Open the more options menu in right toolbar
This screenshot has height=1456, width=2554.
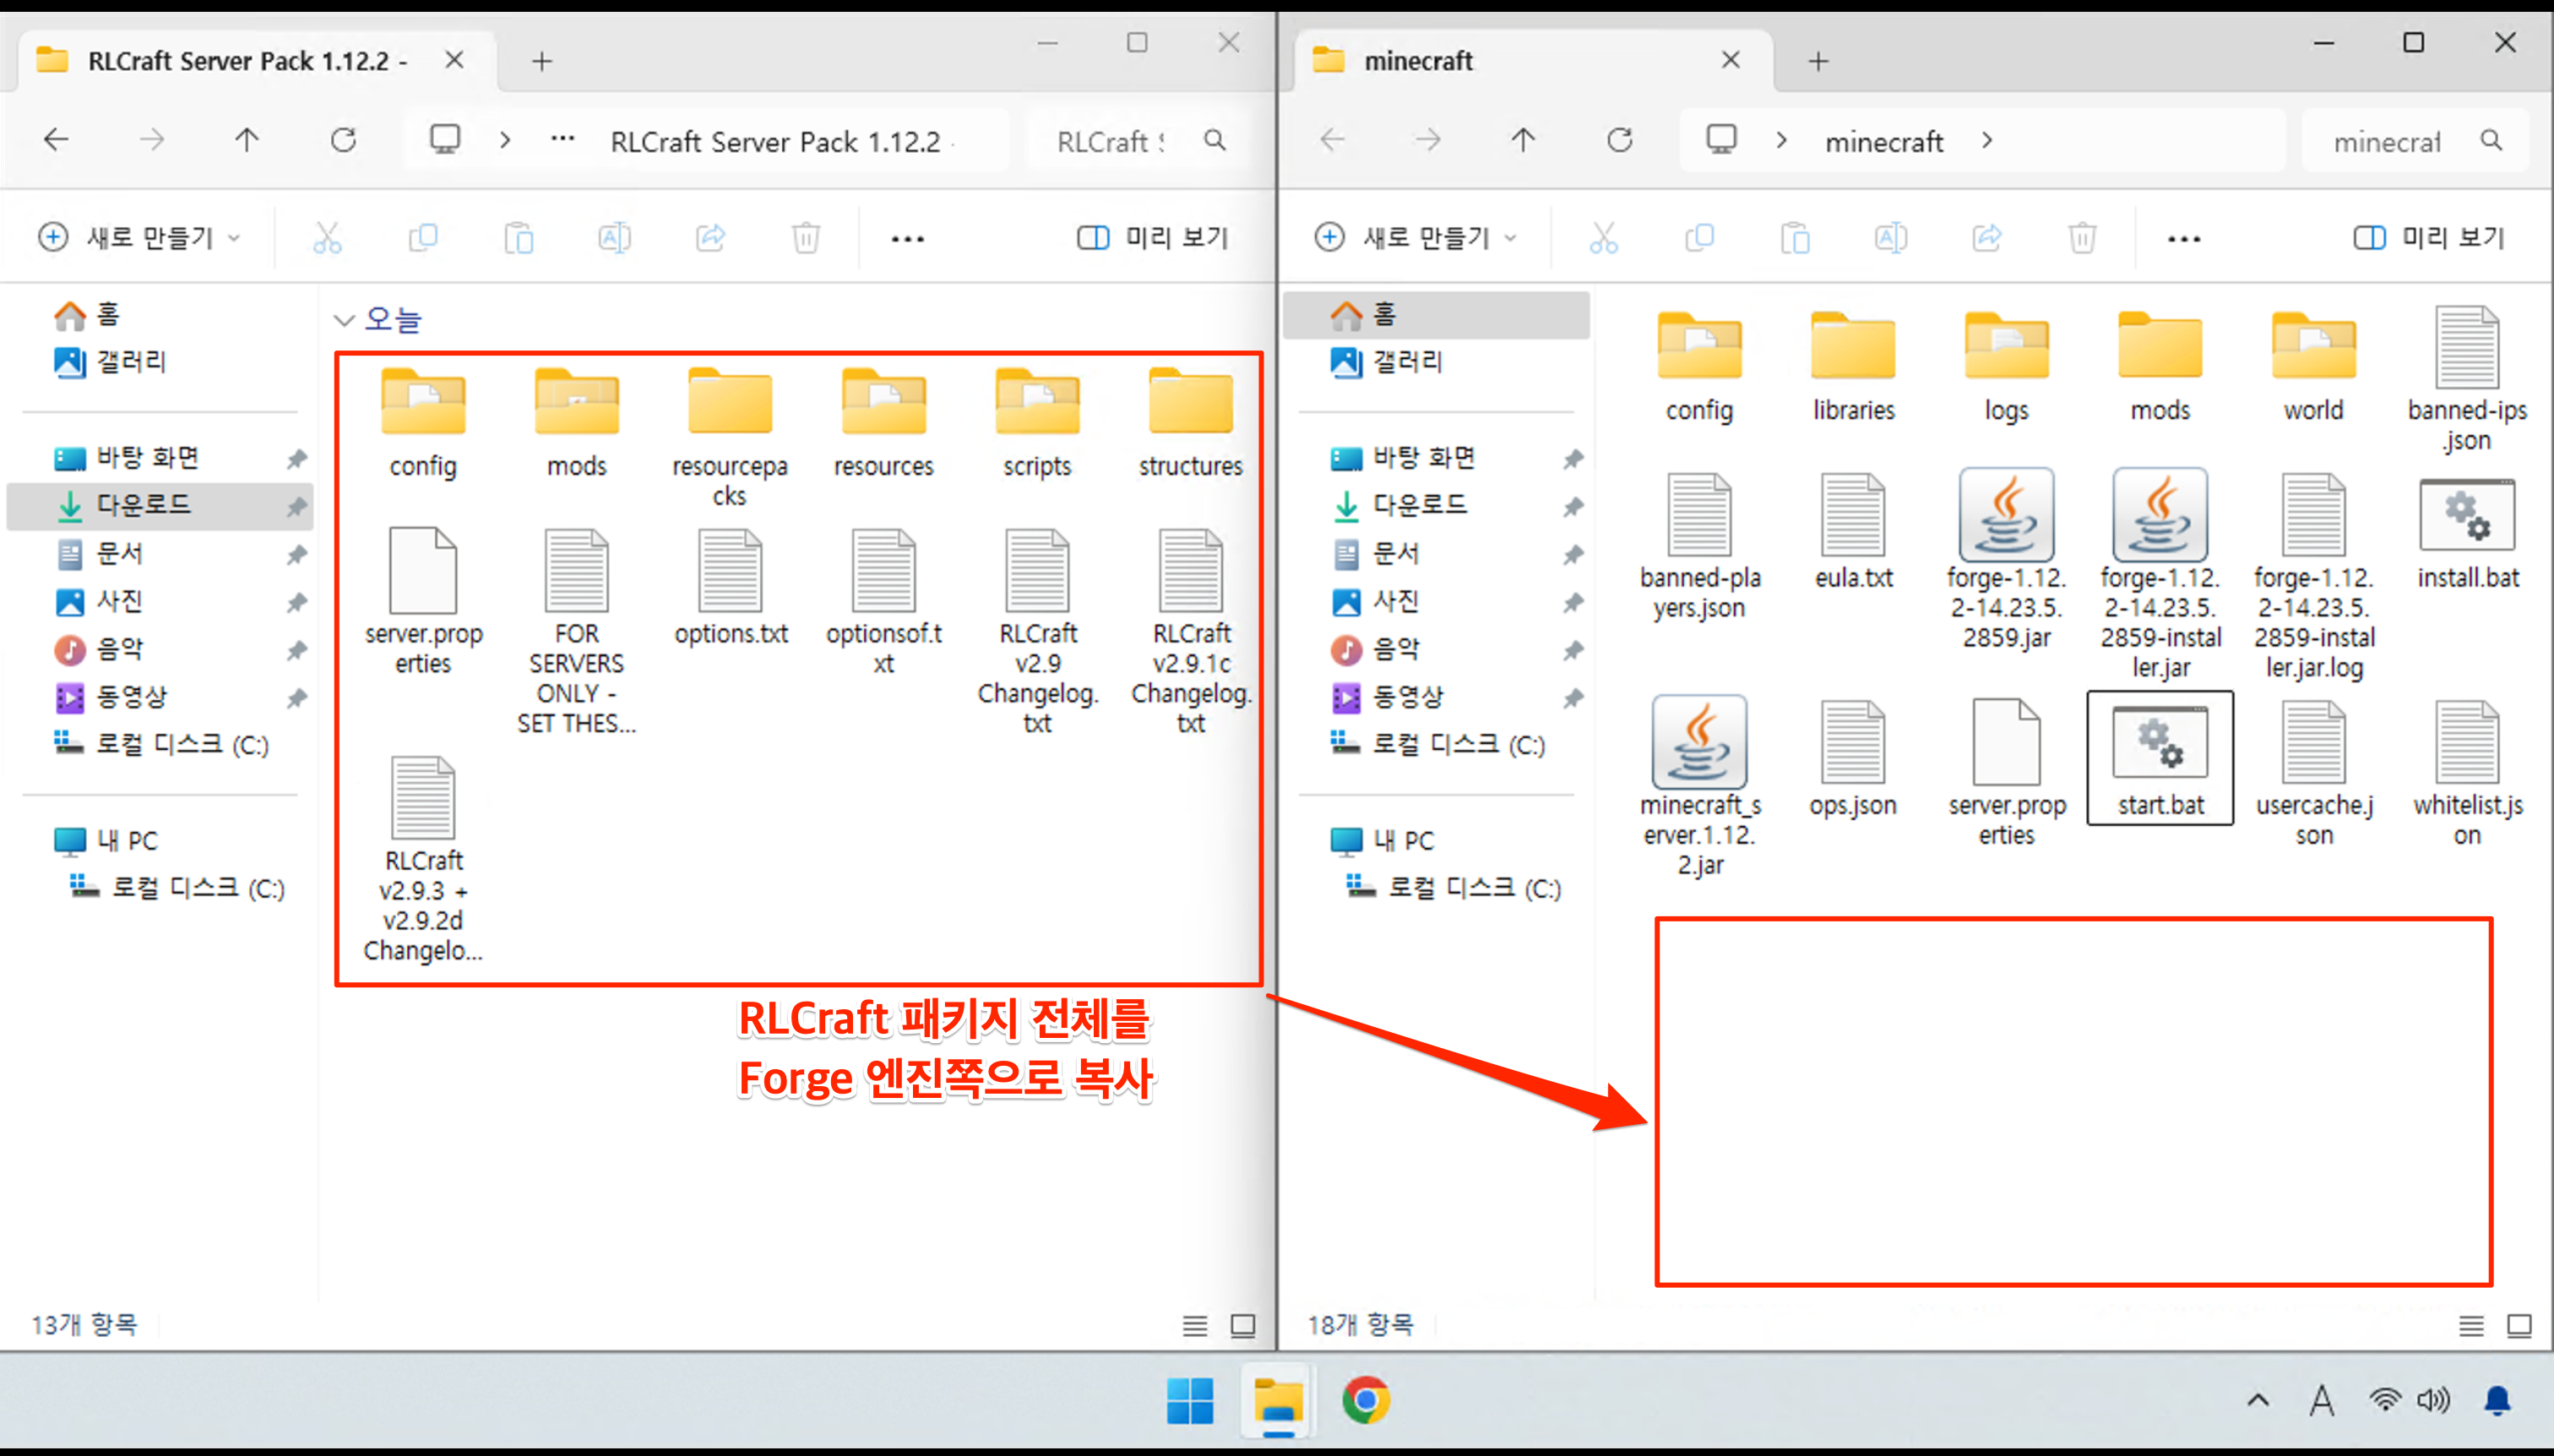tap(2183, 239)
